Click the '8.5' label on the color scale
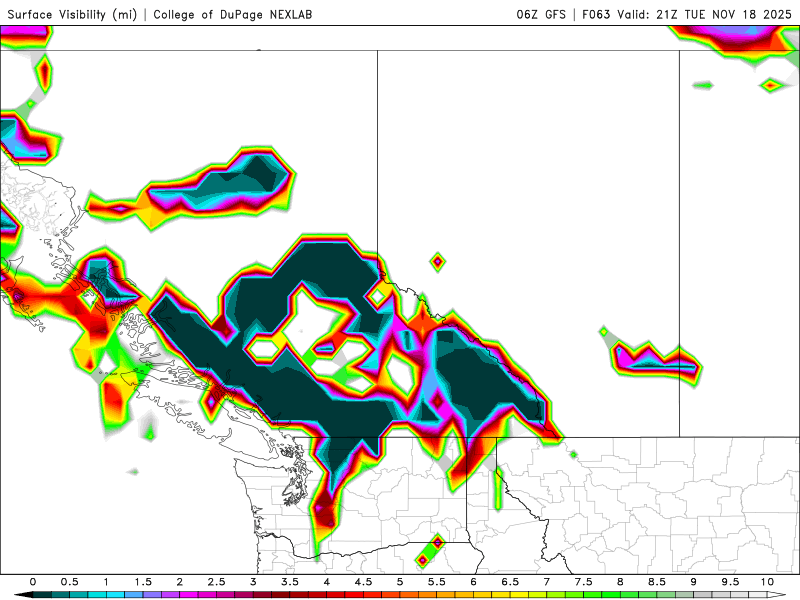 657,582
